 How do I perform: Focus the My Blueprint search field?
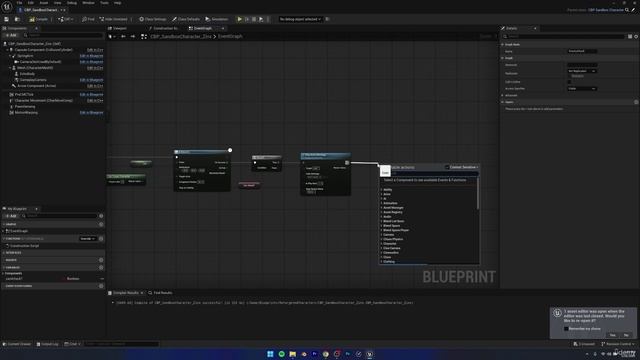pyautogui.click(x=59, y=216)
